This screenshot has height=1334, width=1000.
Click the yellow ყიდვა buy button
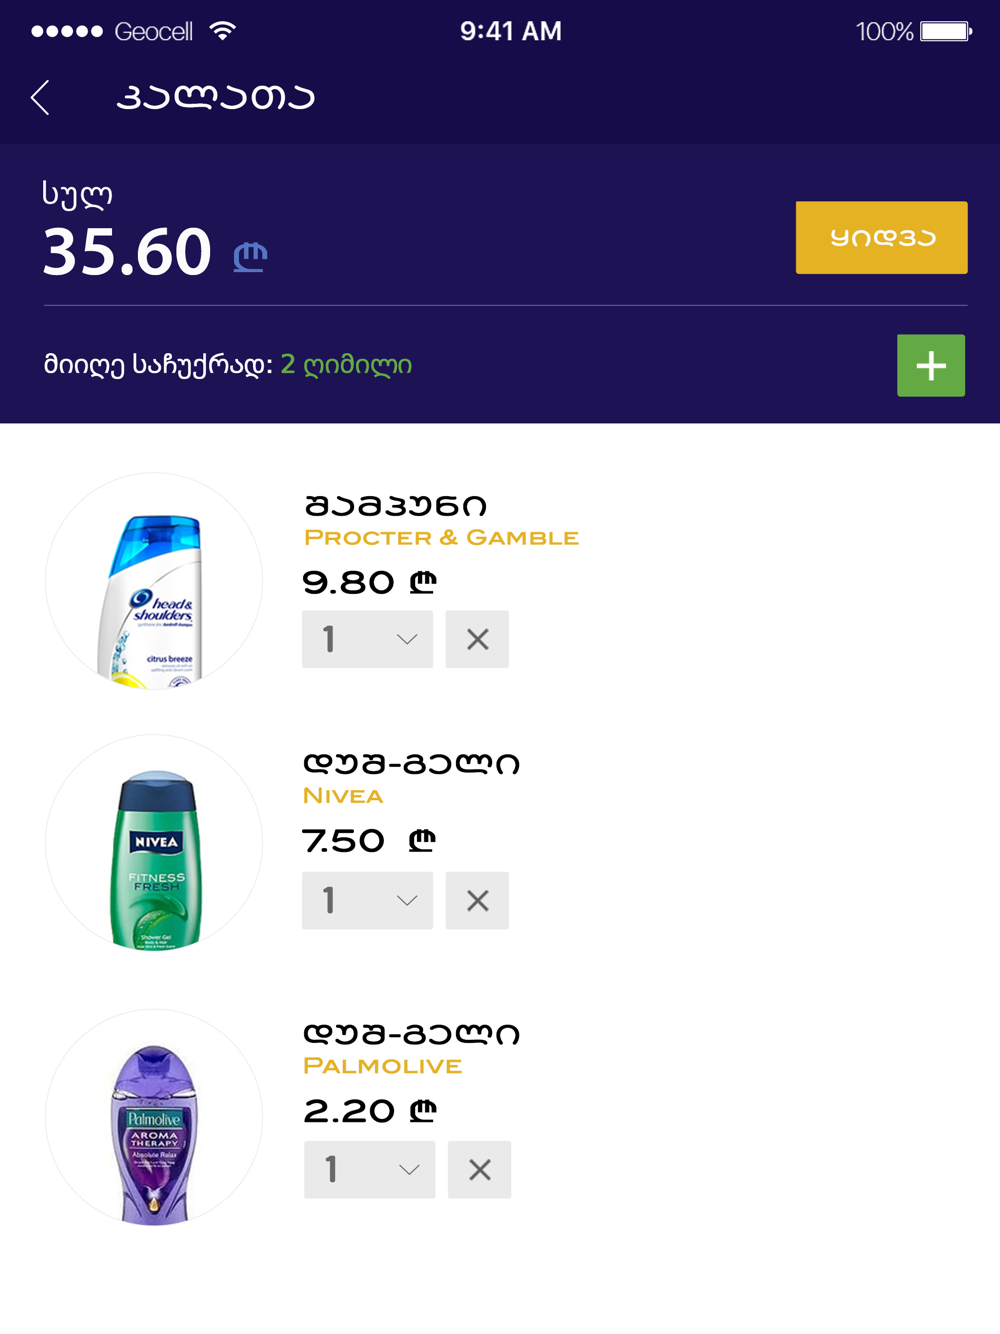click(881, 237)
